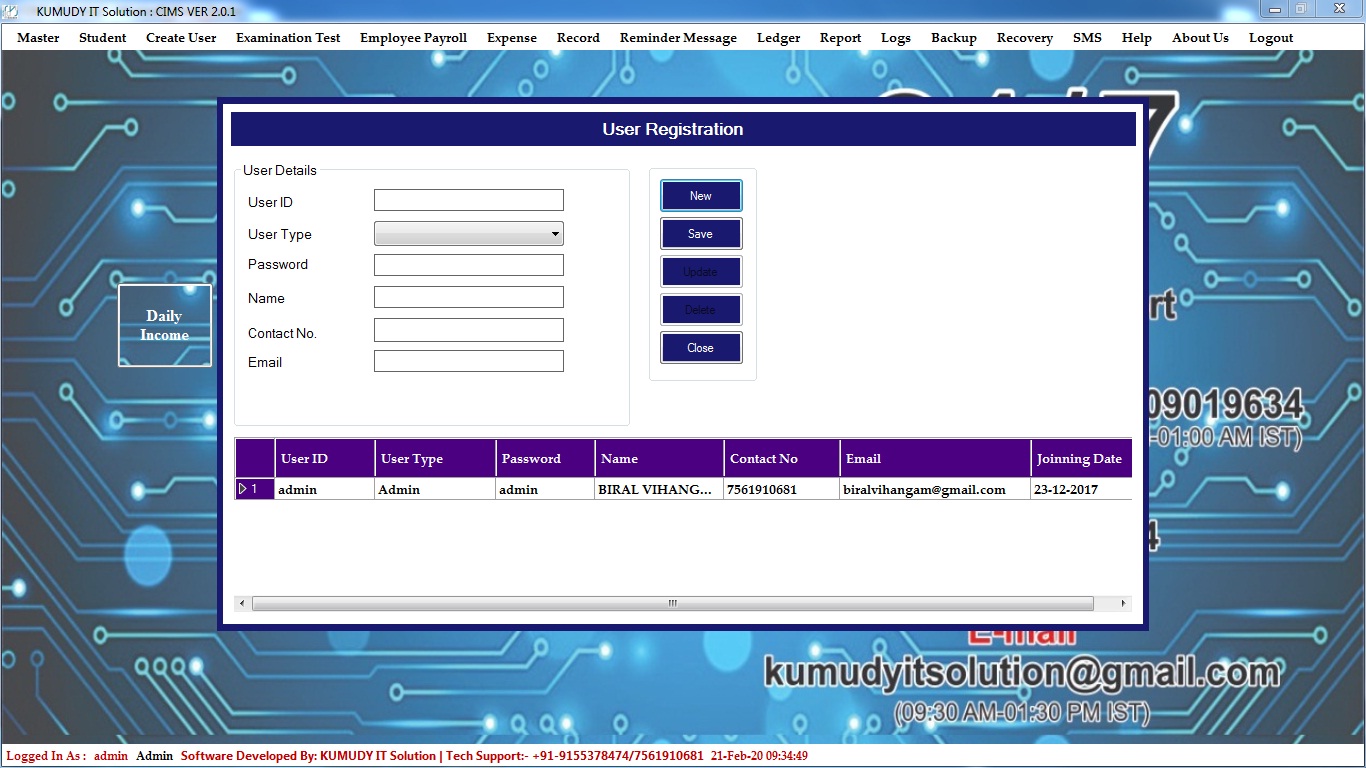Open the Reminder Message menu
1366x768 pixels.
pos(678,38)
